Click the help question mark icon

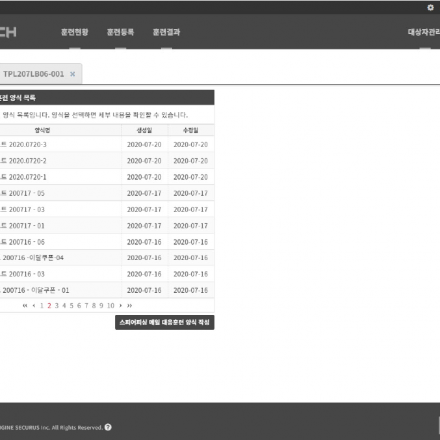tap(108, 427)
